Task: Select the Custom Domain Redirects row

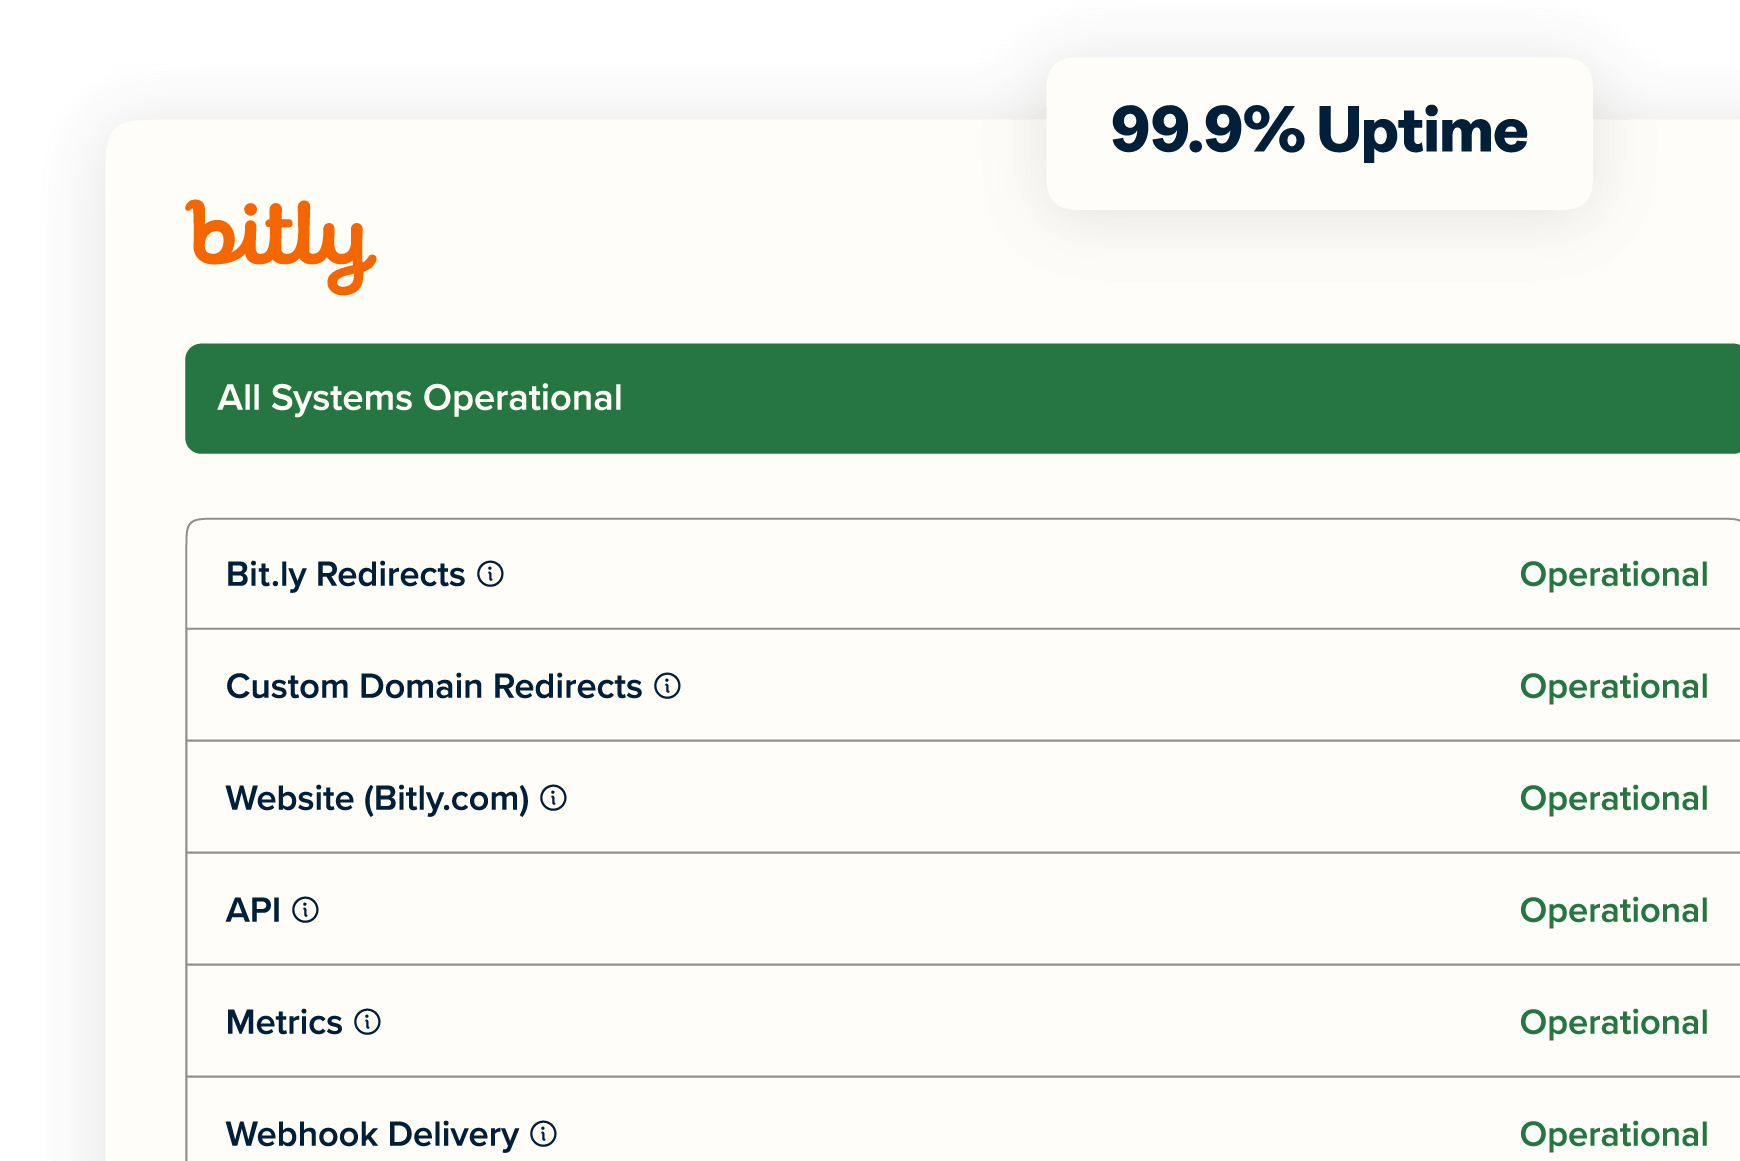Action: [900, 687]
